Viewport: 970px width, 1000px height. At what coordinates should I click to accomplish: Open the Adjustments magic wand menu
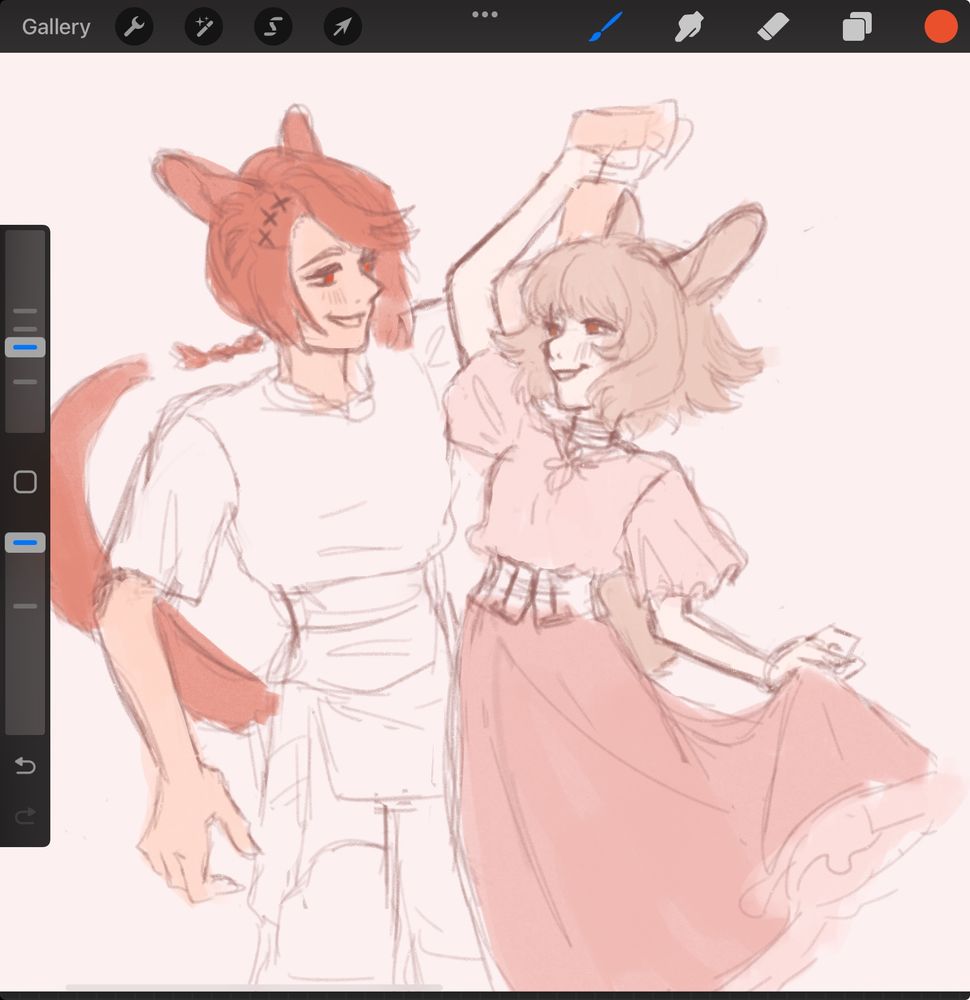(203, 27)
